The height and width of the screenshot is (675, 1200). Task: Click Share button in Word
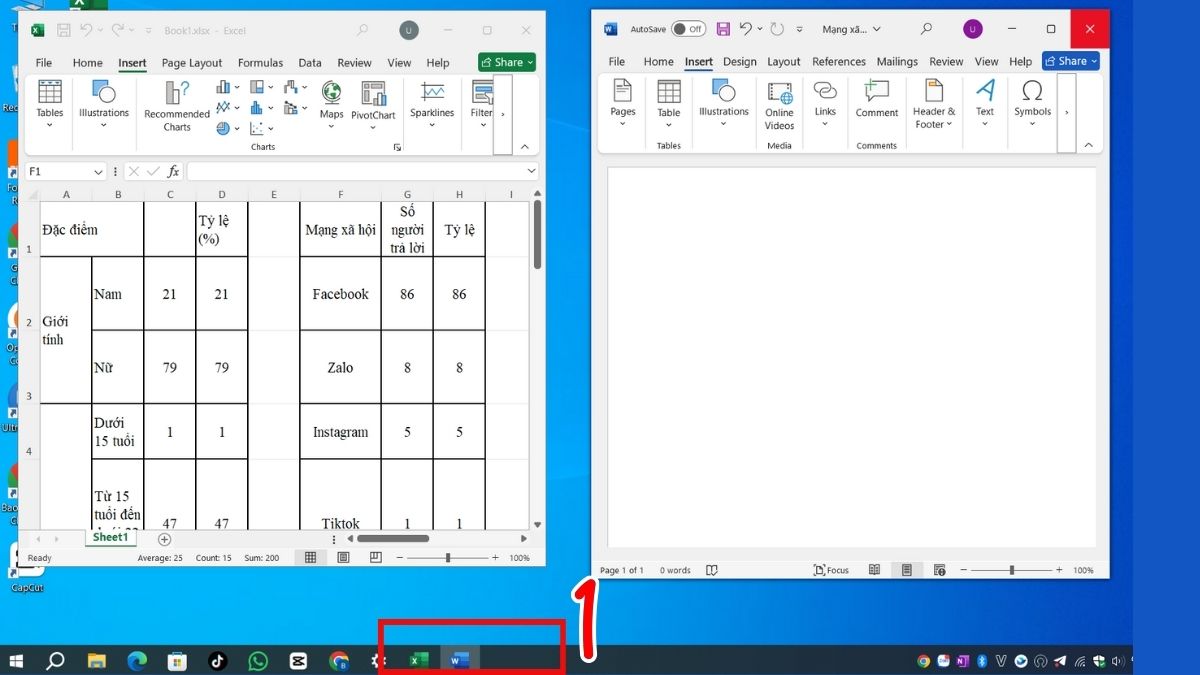[x=1070, y=61]
